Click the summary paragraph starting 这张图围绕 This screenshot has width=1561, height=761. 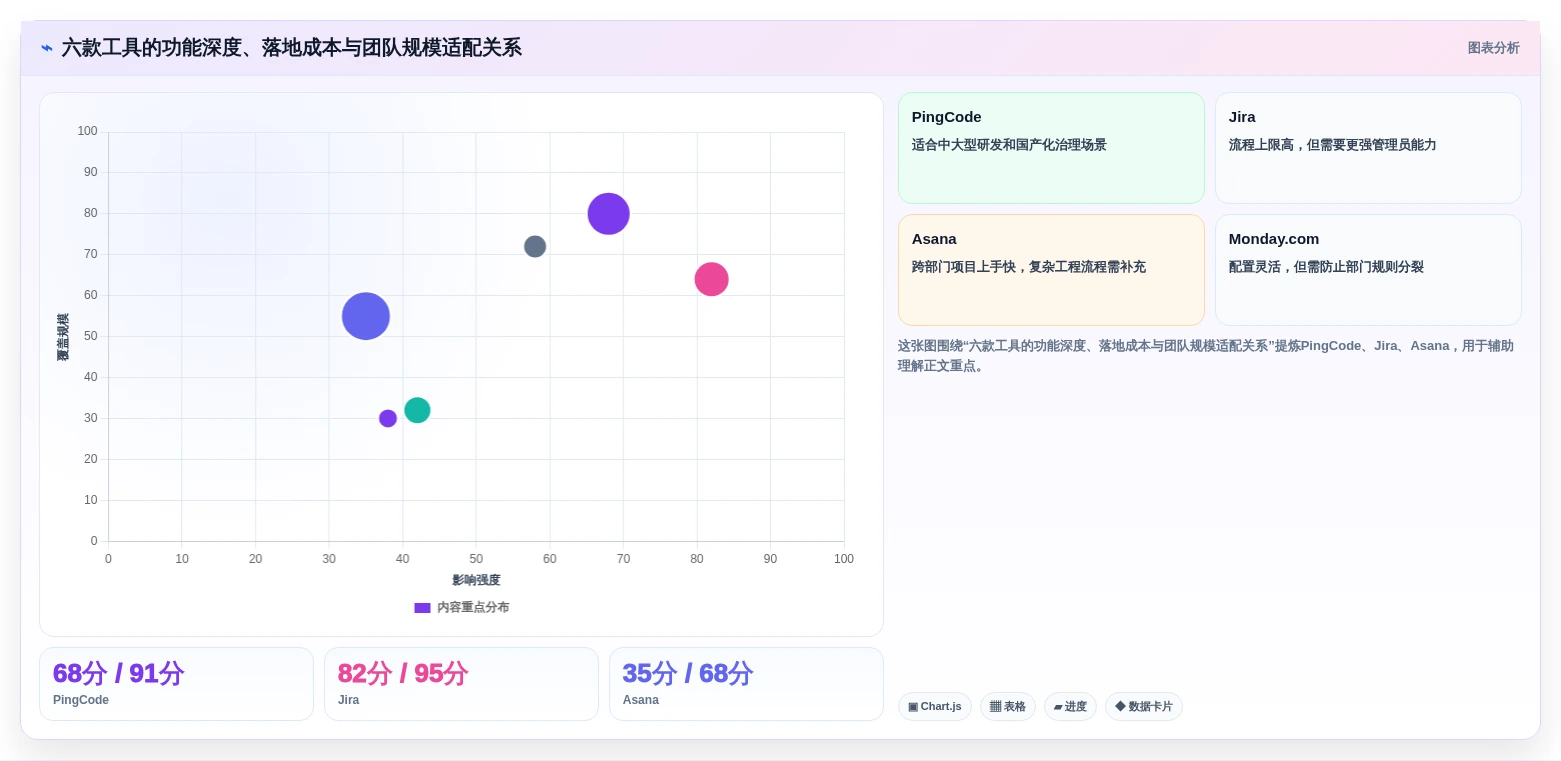[1207, 356]
